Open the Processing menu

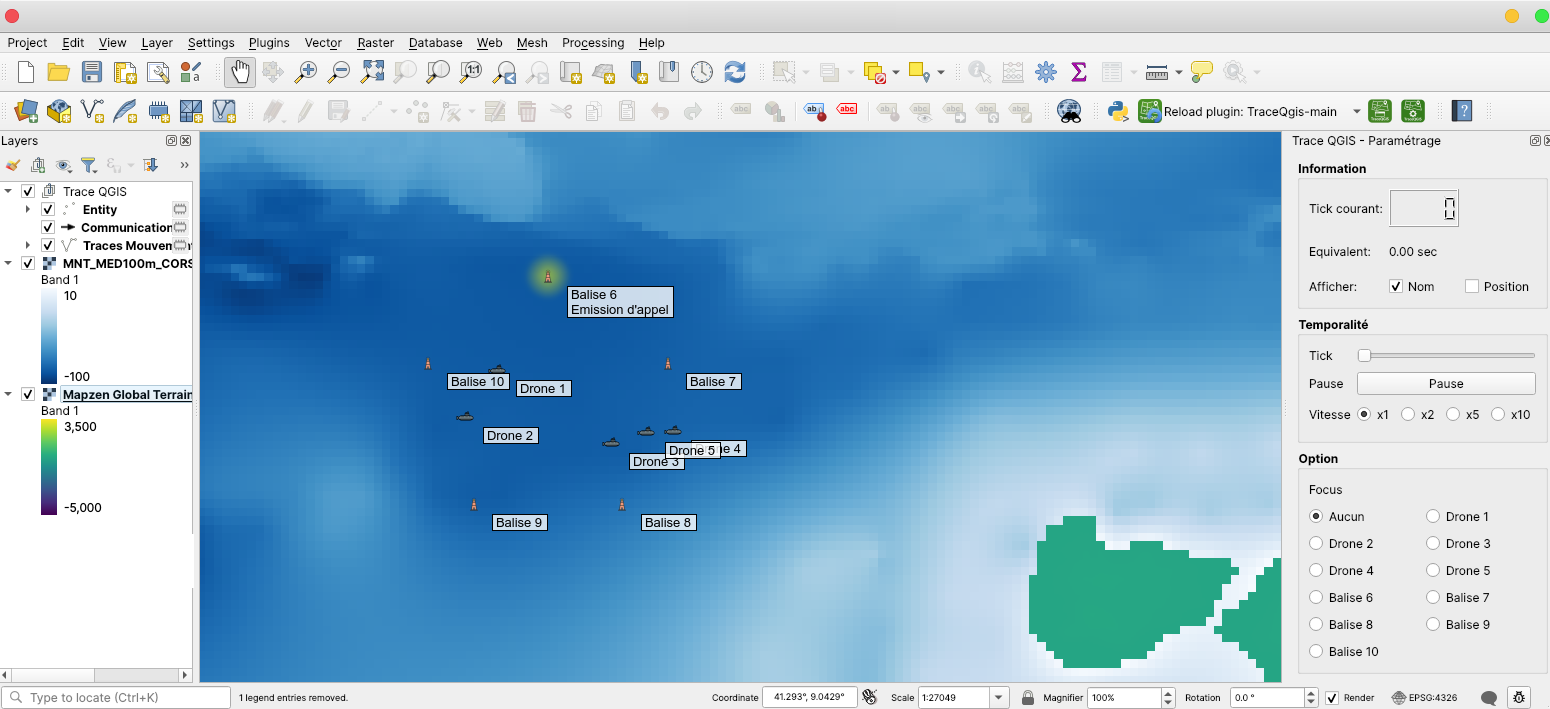[x=593, y=43]
